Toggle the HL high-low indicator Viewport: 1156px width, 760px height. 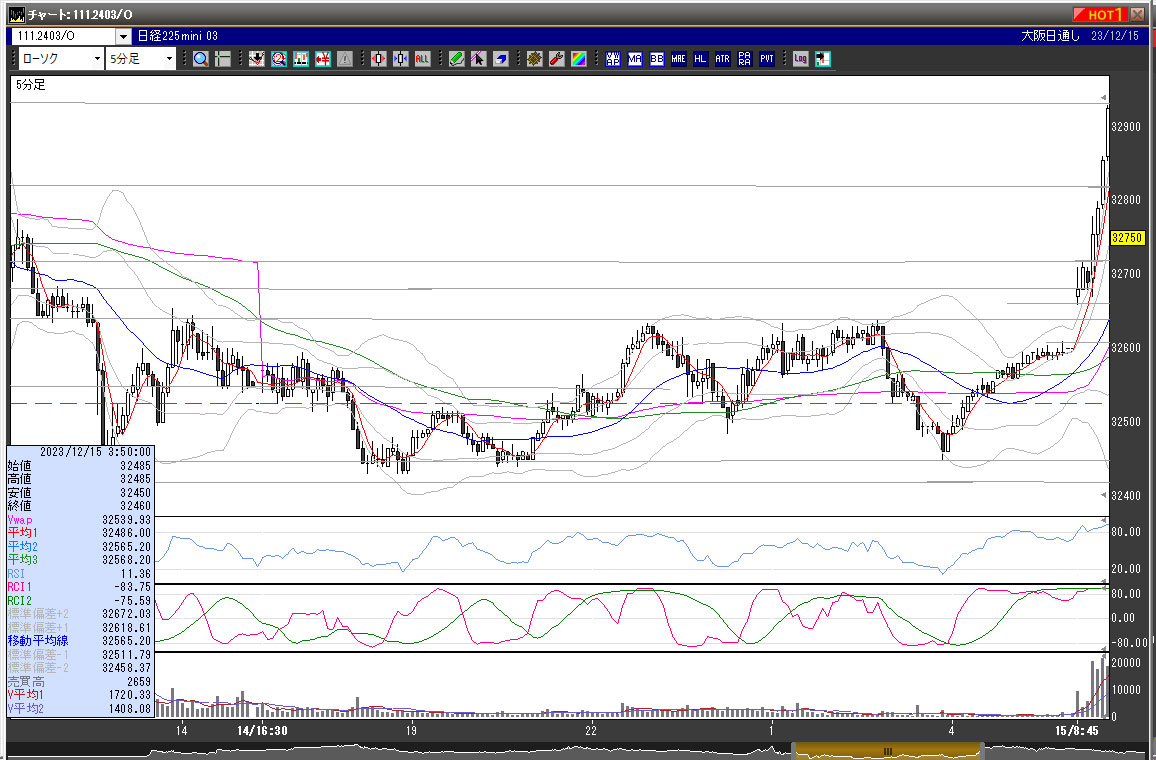[700, 59]
